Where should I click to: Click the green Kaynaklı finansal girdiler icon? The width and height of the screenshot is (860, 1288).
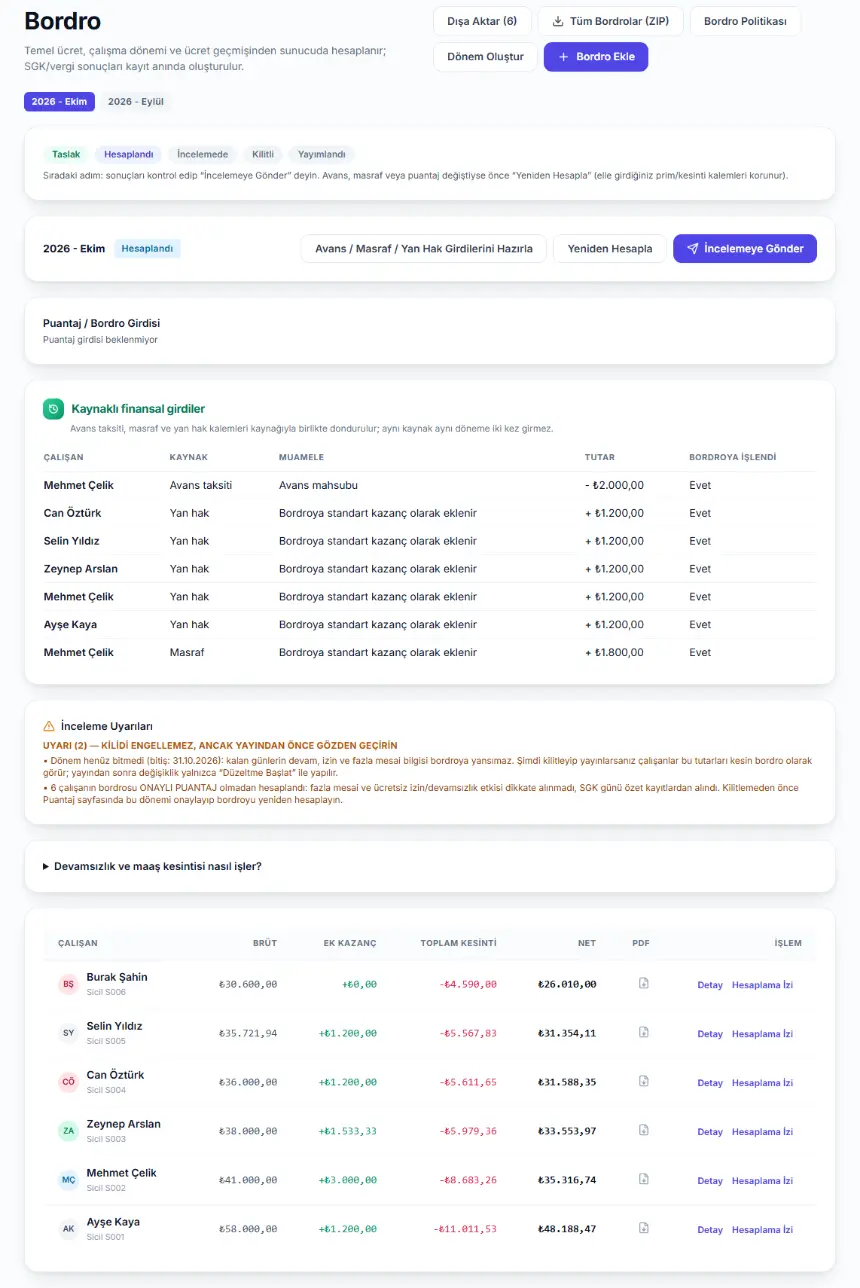tap(53, 409)
